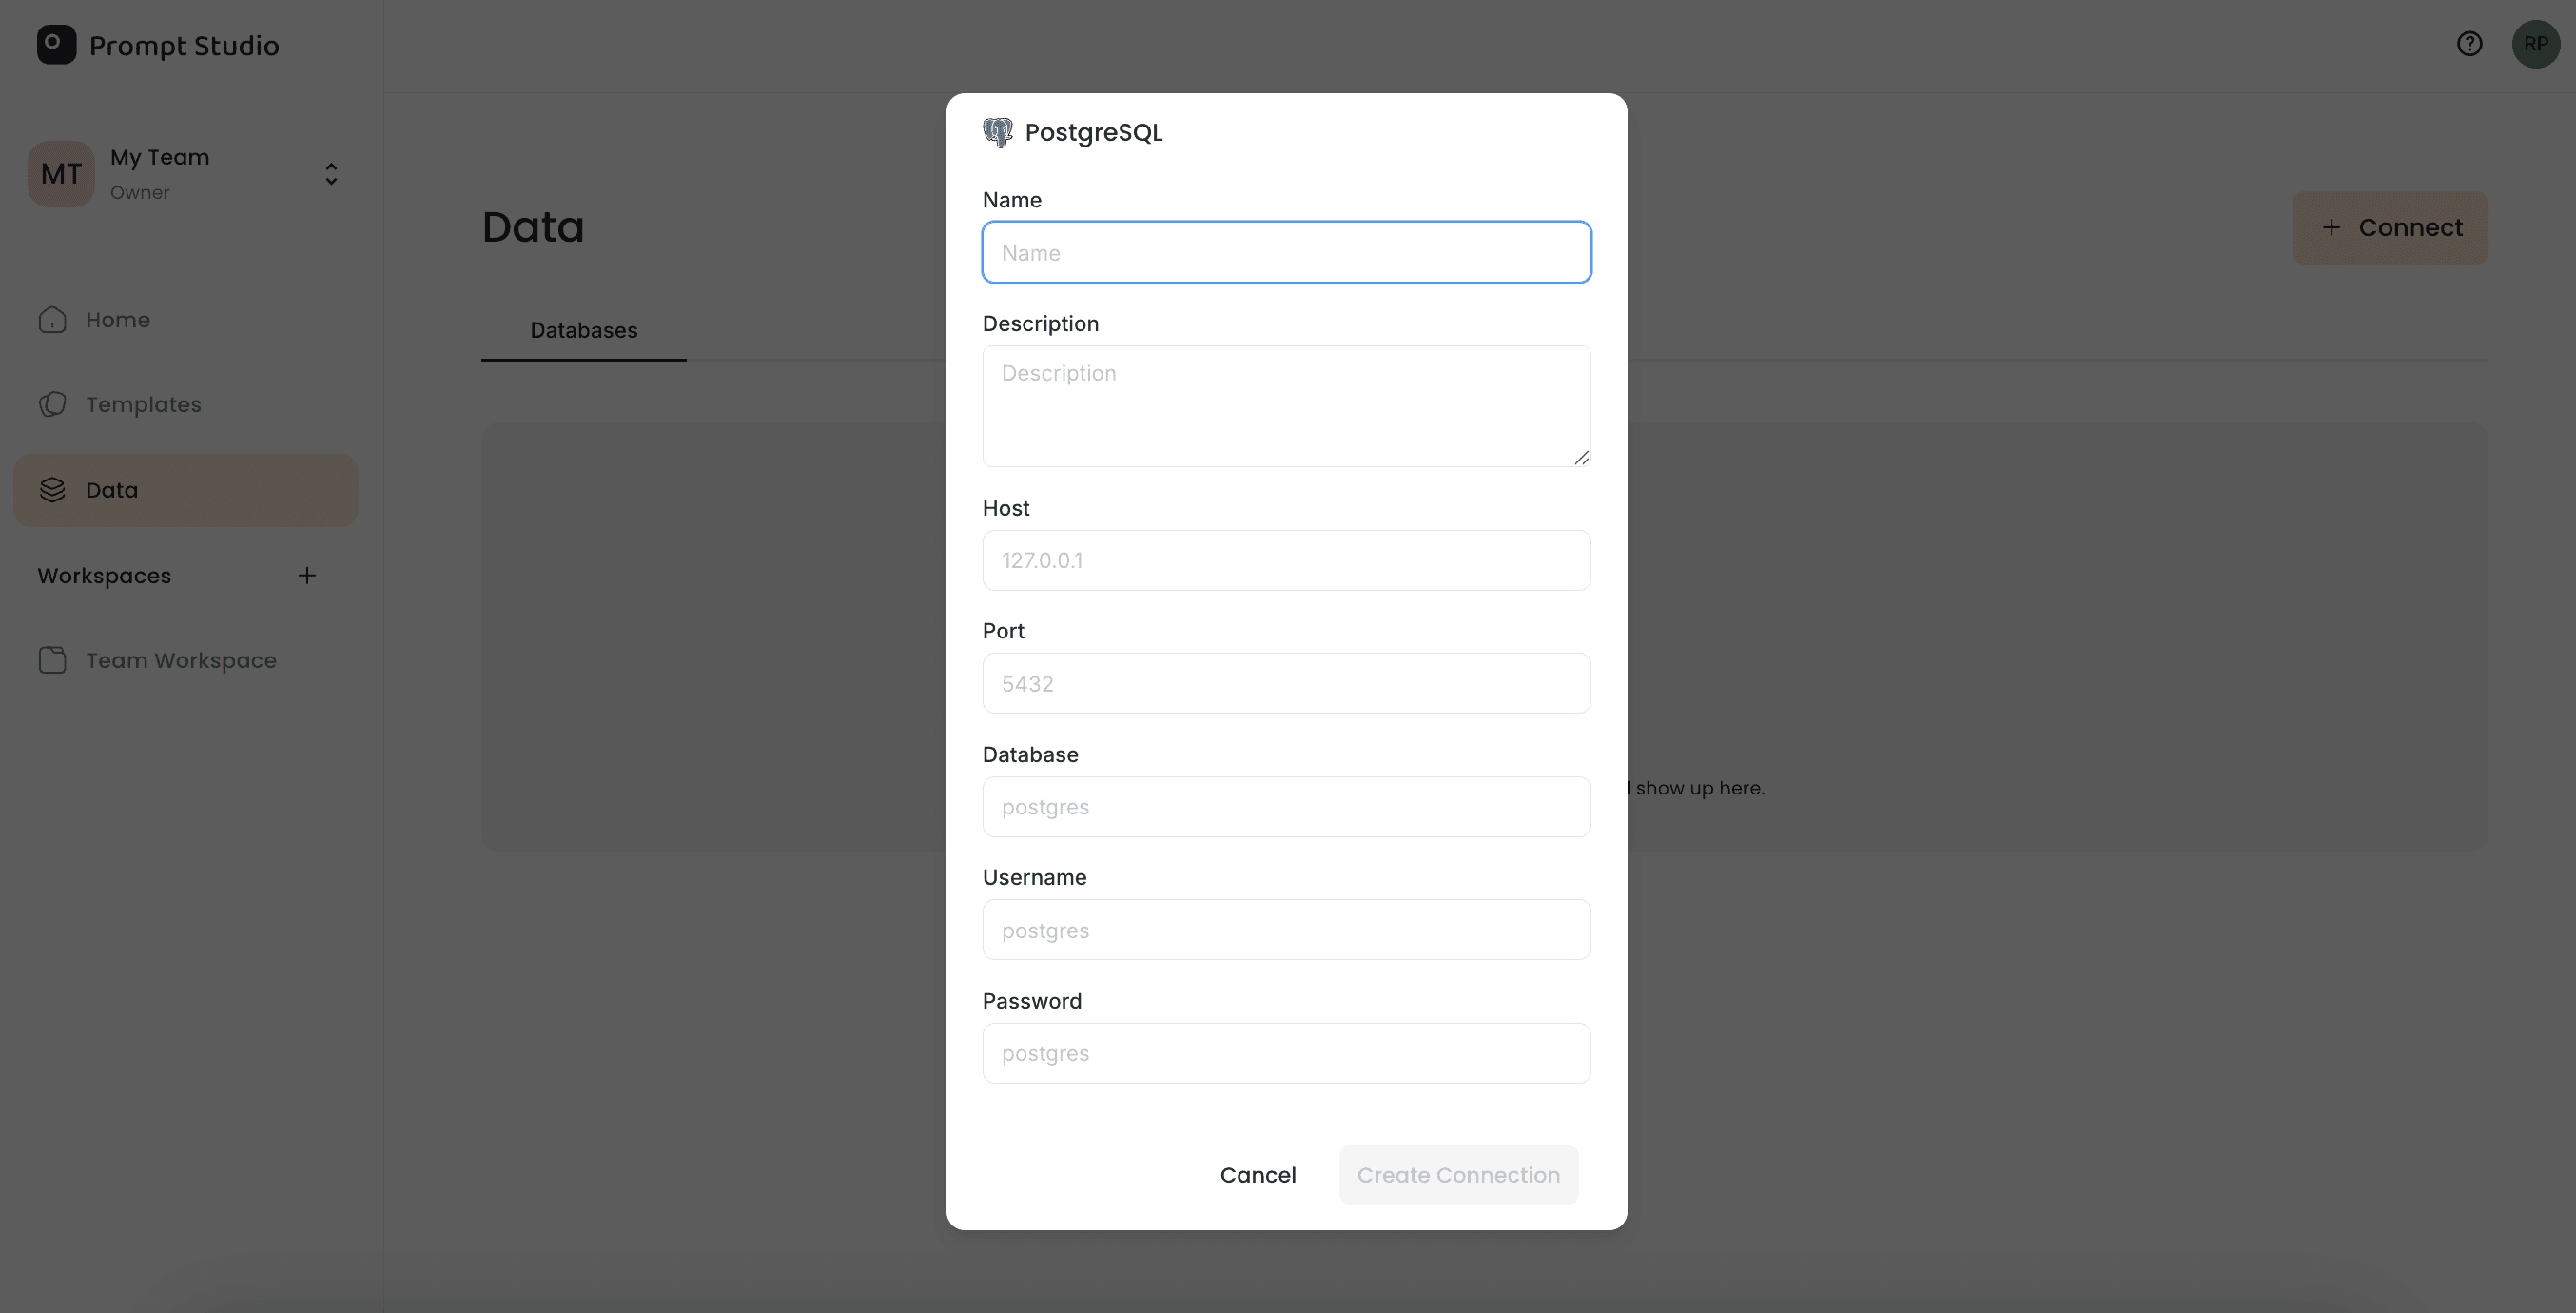The width and height of the screenshot is (2576, 1313).
Task: Grab the Description textarea resize handle
Action: coord(1581,458)
